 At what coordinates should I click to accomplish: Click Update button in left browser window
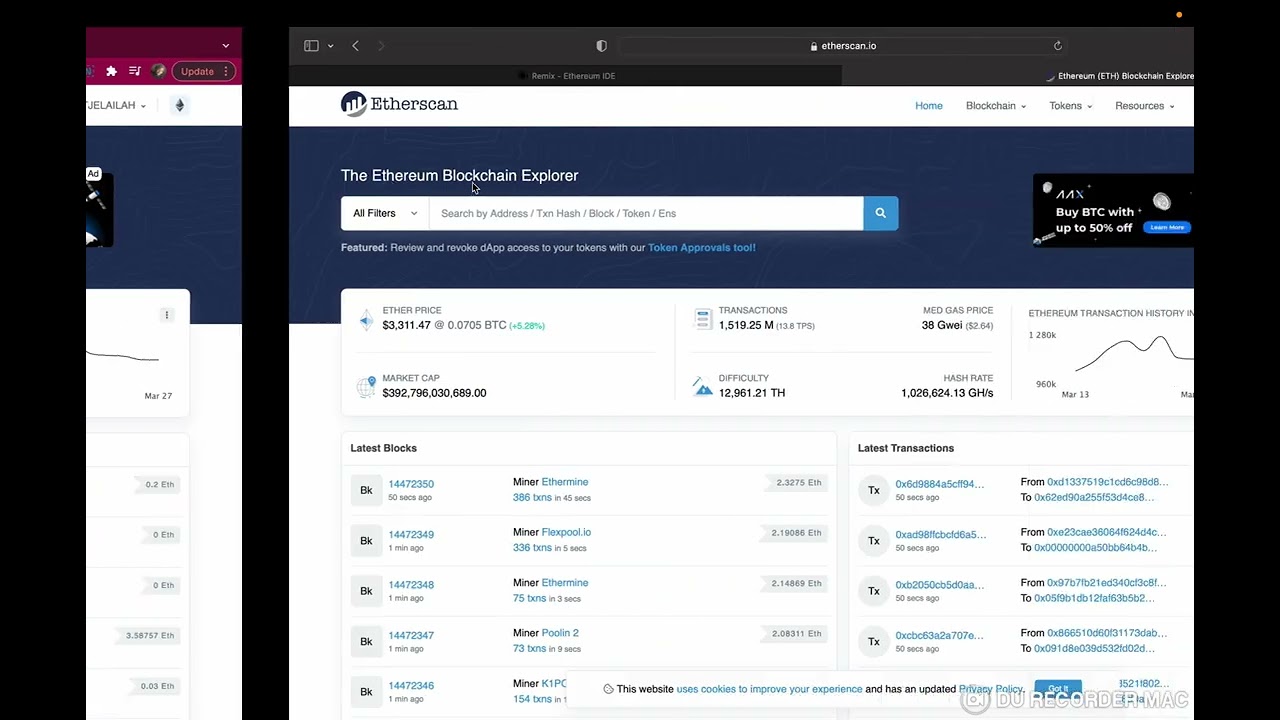click(203, 71)
